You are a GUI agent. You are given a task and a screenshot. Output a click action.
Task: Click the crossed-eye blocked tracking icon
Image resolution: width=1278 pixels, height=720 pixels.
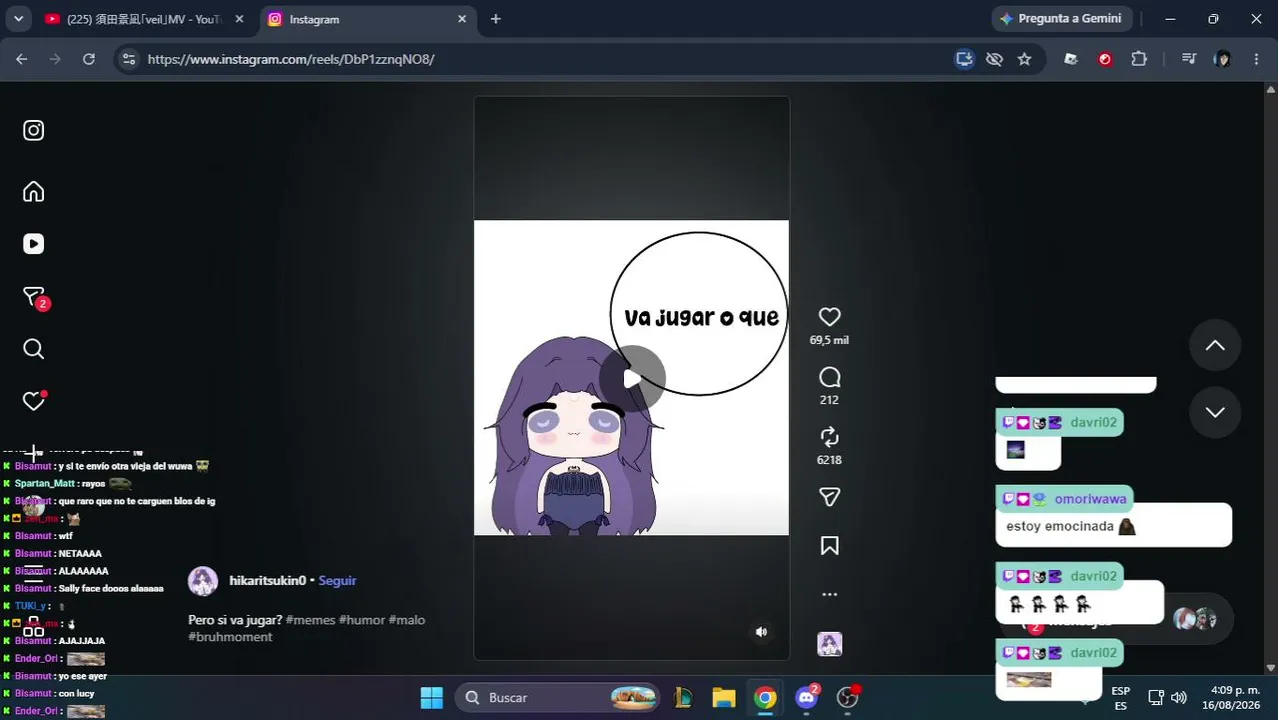point(994,59)
